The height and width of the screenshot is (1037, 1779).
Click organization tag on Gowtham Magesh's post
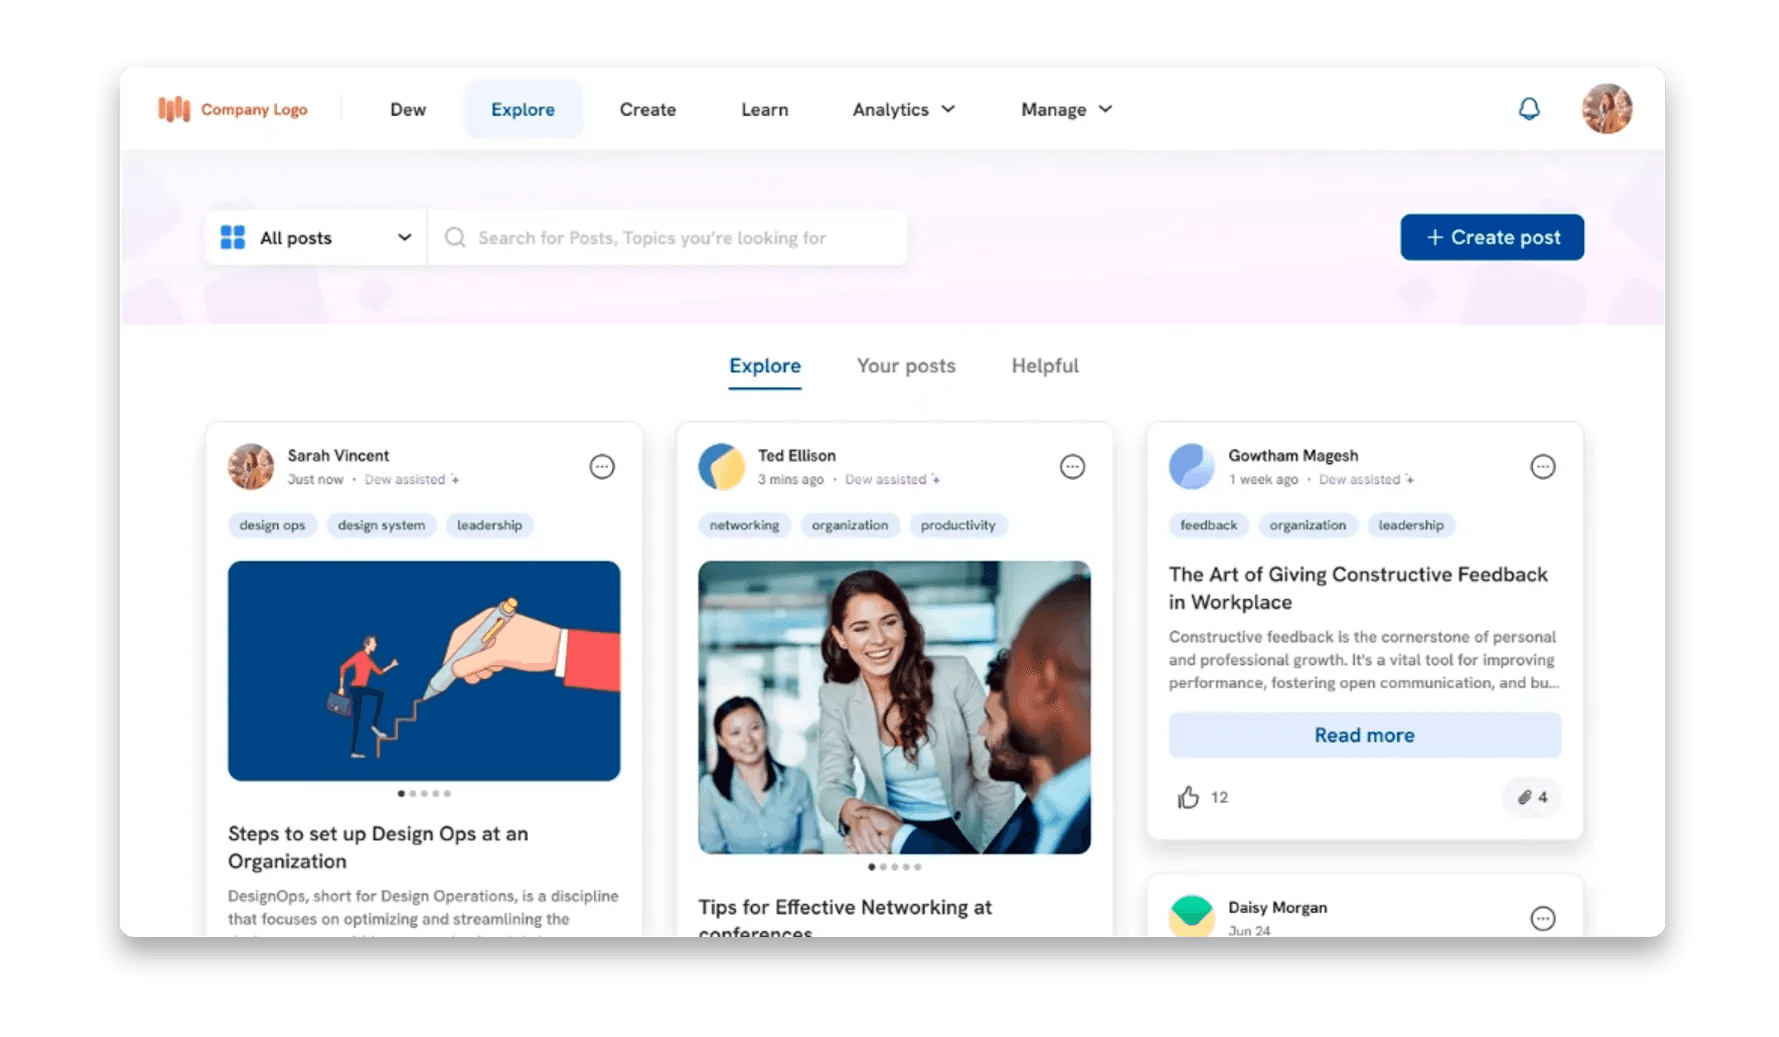pos(1308,525)
